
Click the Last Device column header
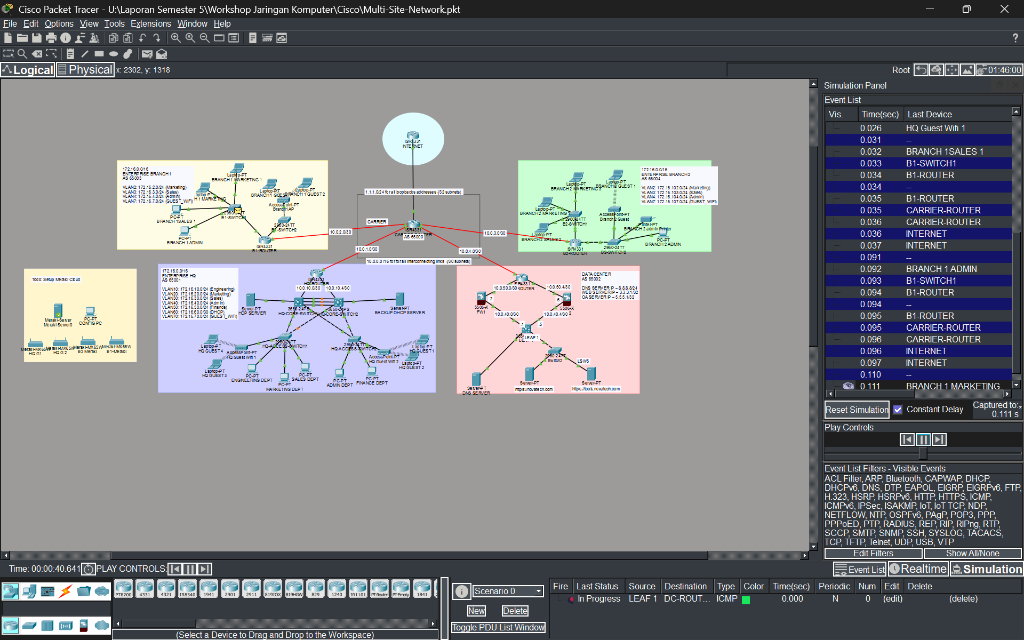957,114
